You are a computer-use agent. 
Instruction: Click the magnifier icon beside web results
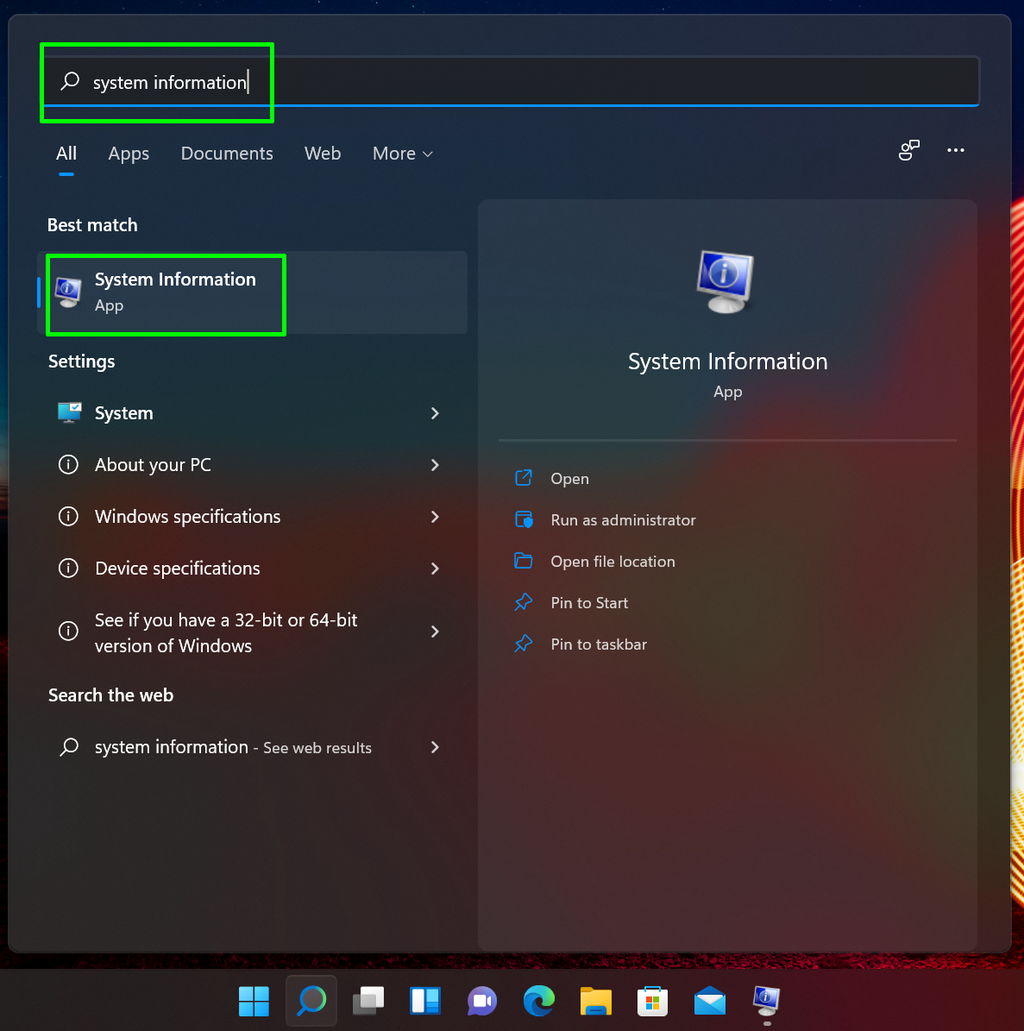tap(69, 747)
